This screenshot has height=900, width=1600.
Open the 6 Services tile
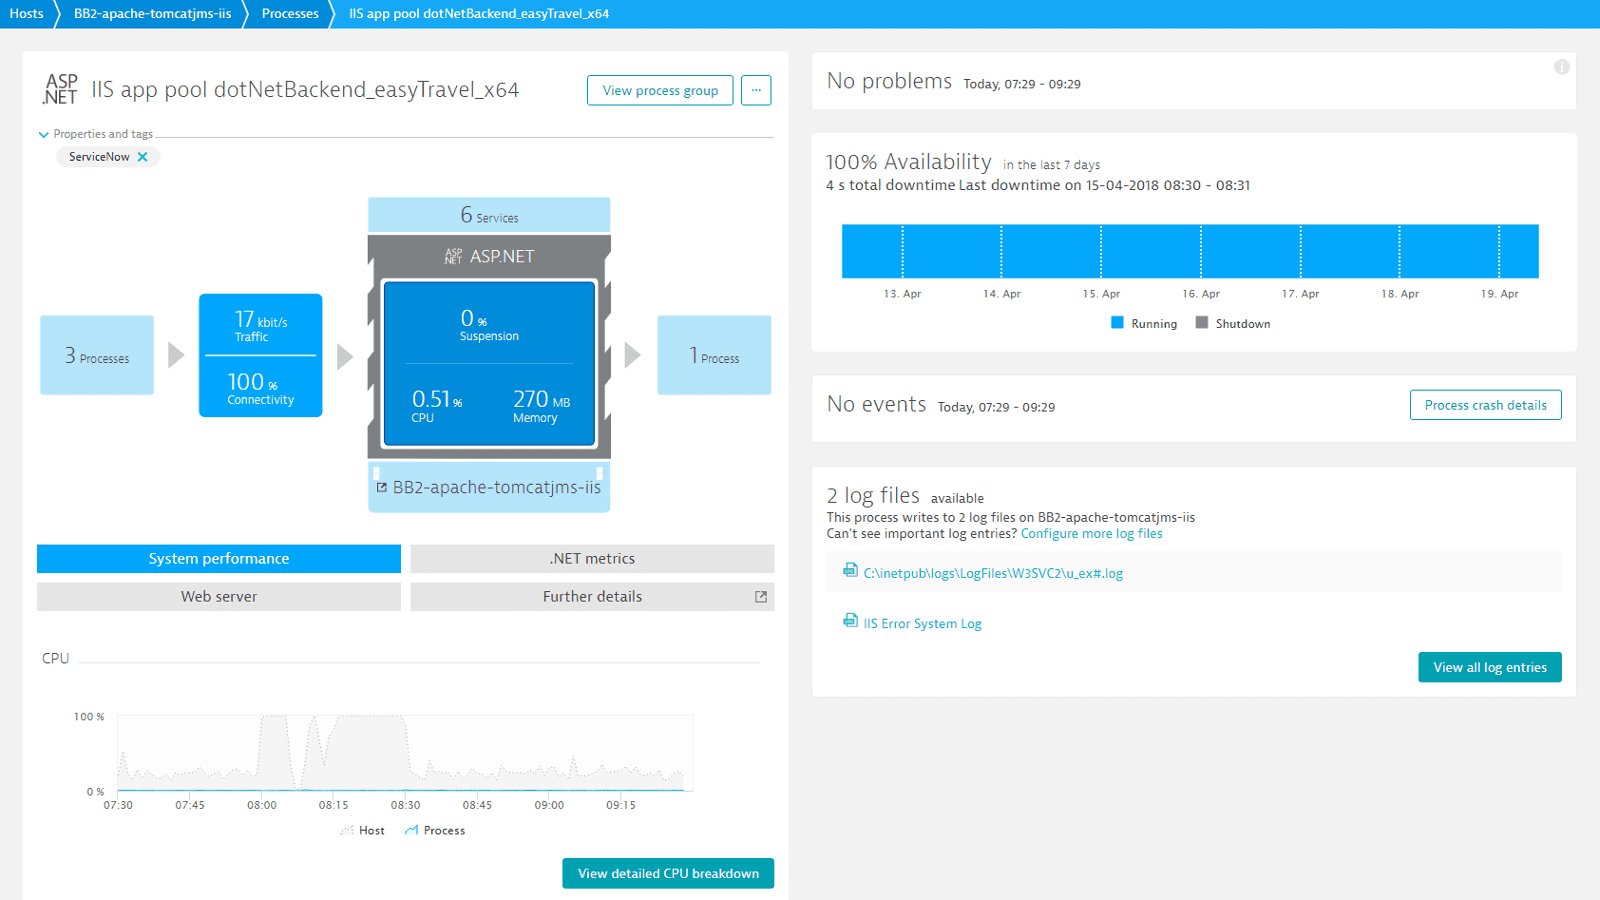coord(489,215)
